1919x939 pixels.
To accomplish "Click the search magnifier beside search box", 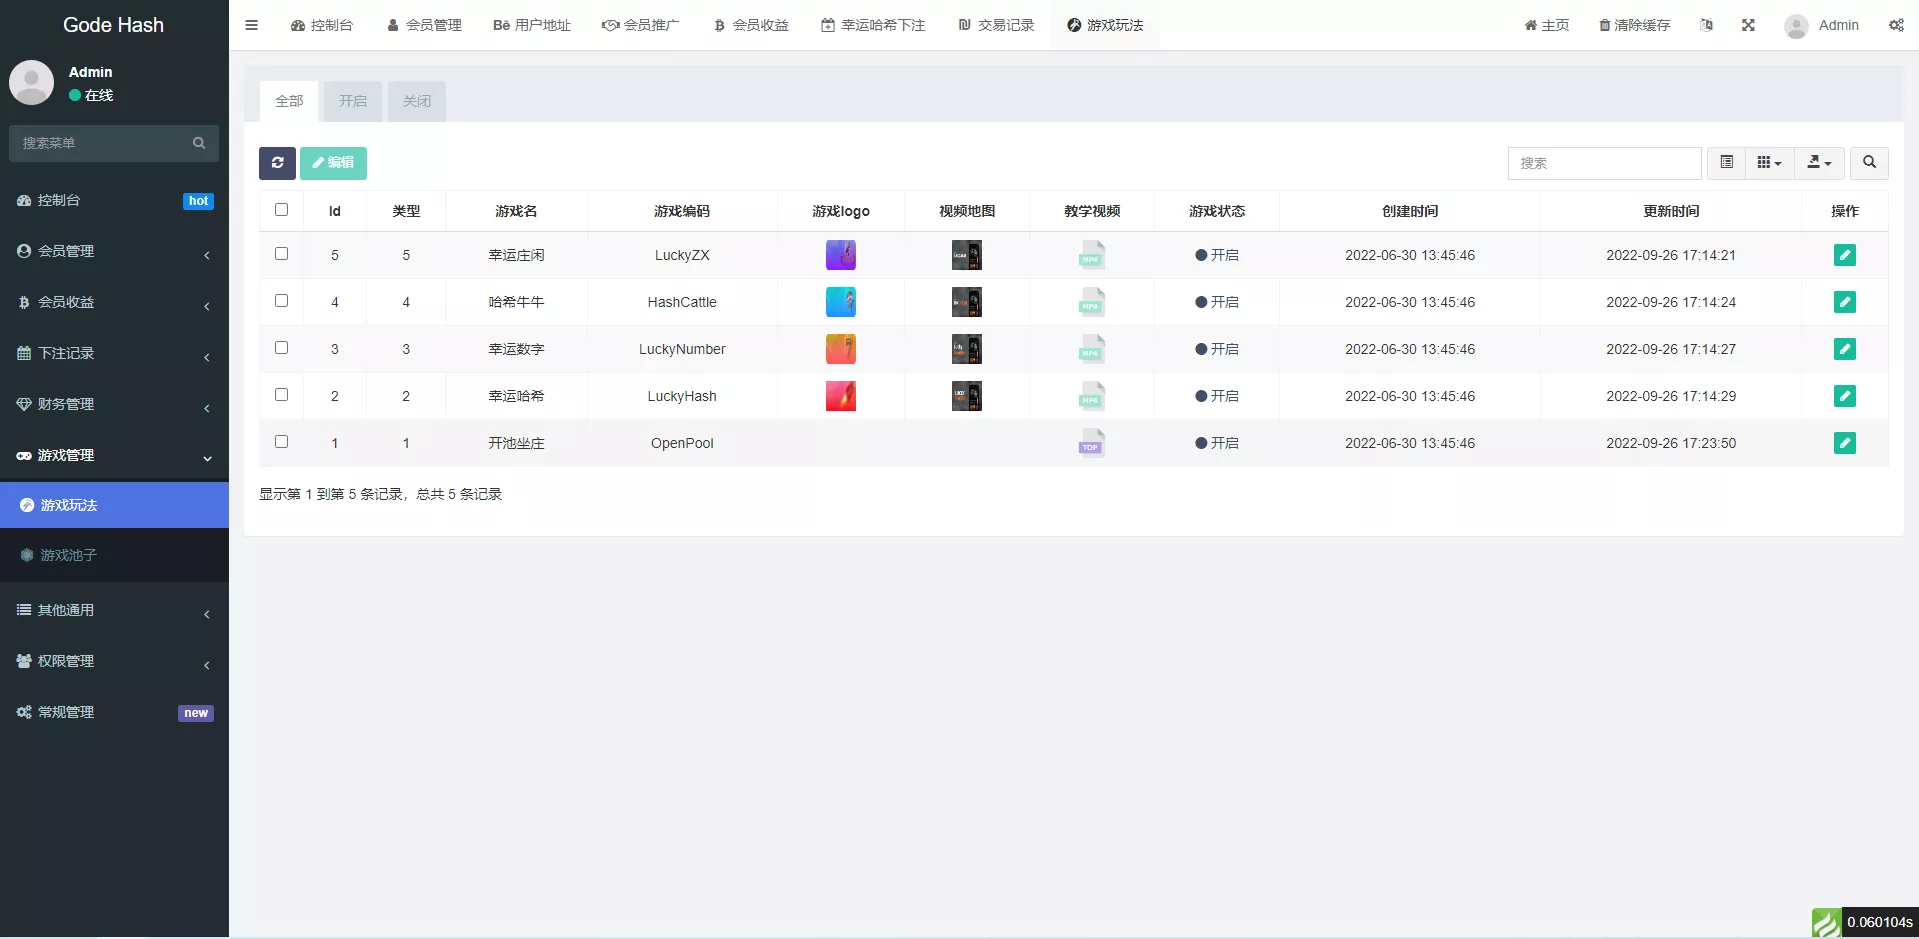I will click(x=1867, y=163).
